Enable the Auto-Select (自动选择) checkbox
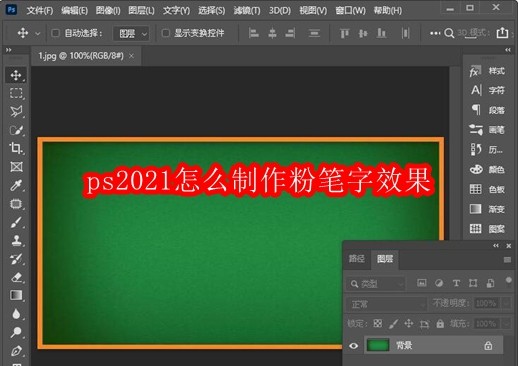Viewport: 518px width, 366px height. pos(55,33)
